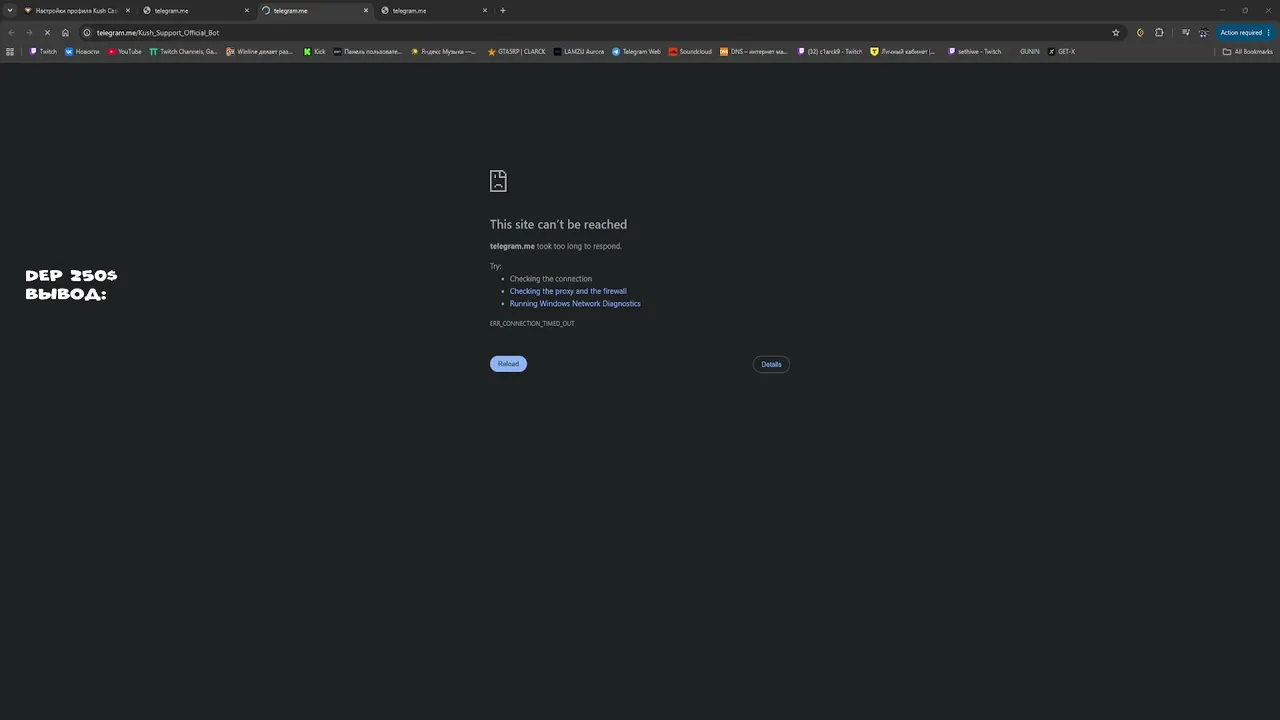1280x720 pixels.
Task: Open the Личный кабинет bookmark
Action: pos(903,51)
